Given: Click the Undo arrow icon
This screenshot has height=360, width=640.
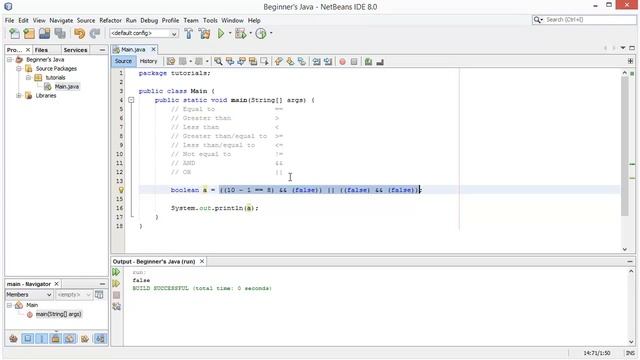Looking at the screenshot, I should tap(80, 33).
